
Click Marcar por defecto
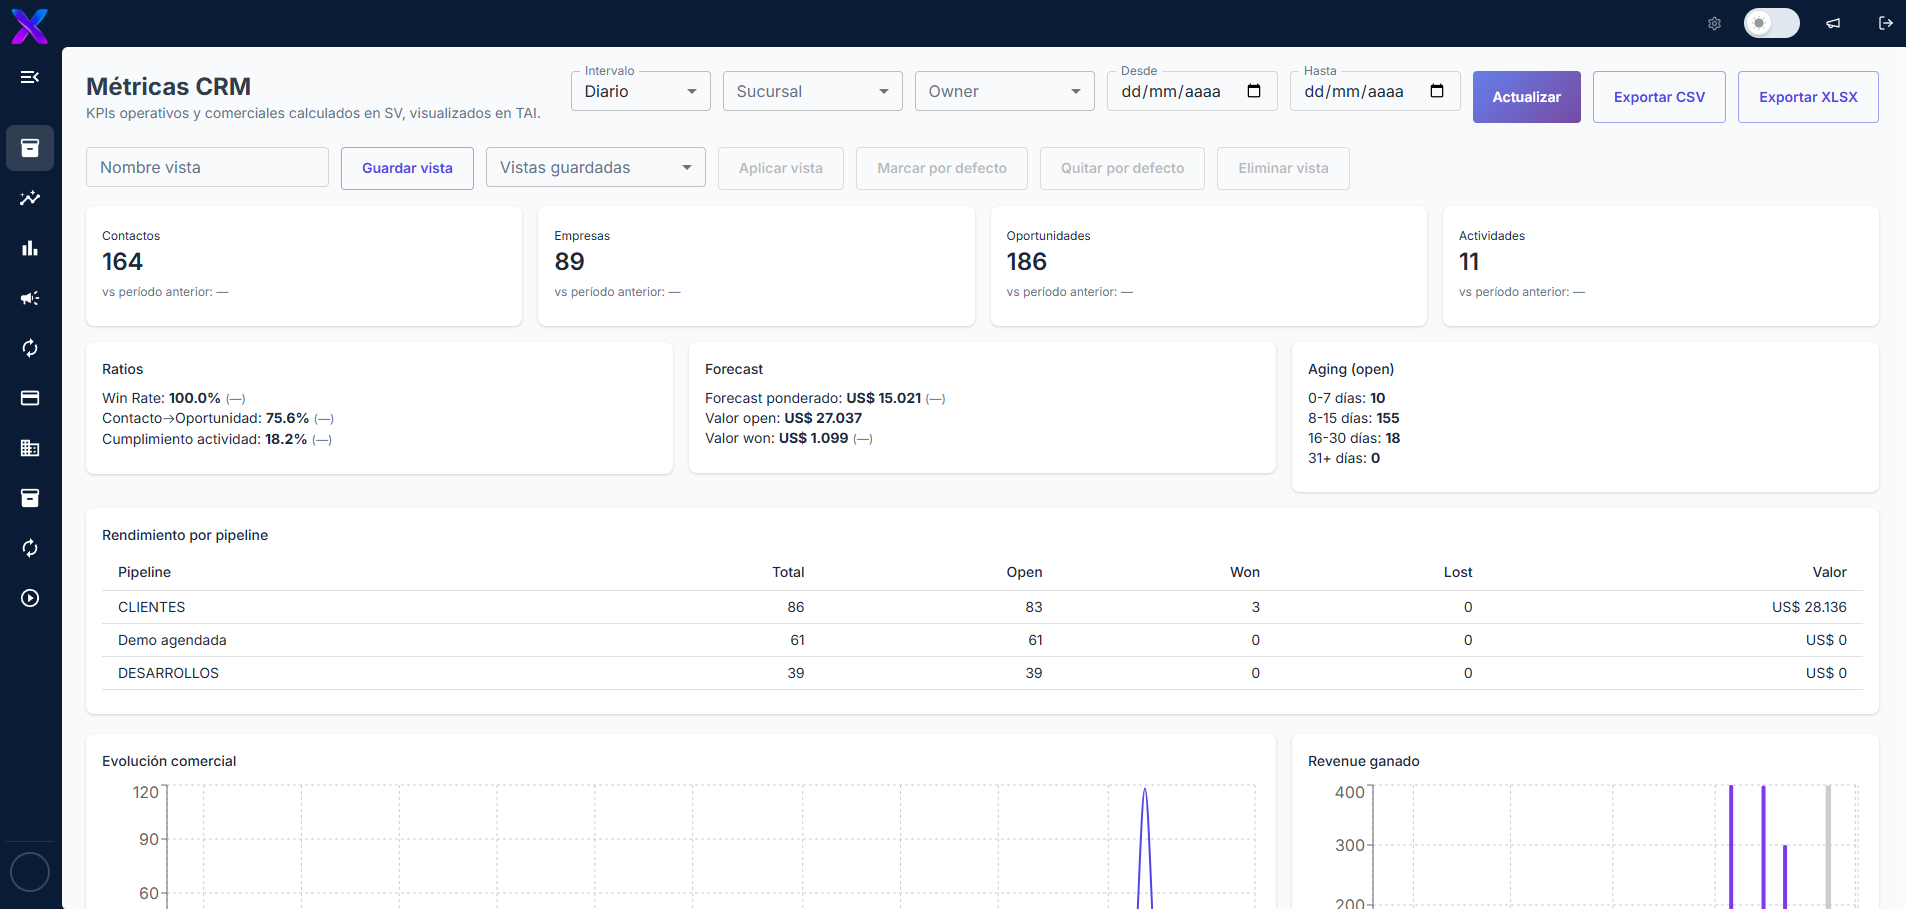coord(942,168)
